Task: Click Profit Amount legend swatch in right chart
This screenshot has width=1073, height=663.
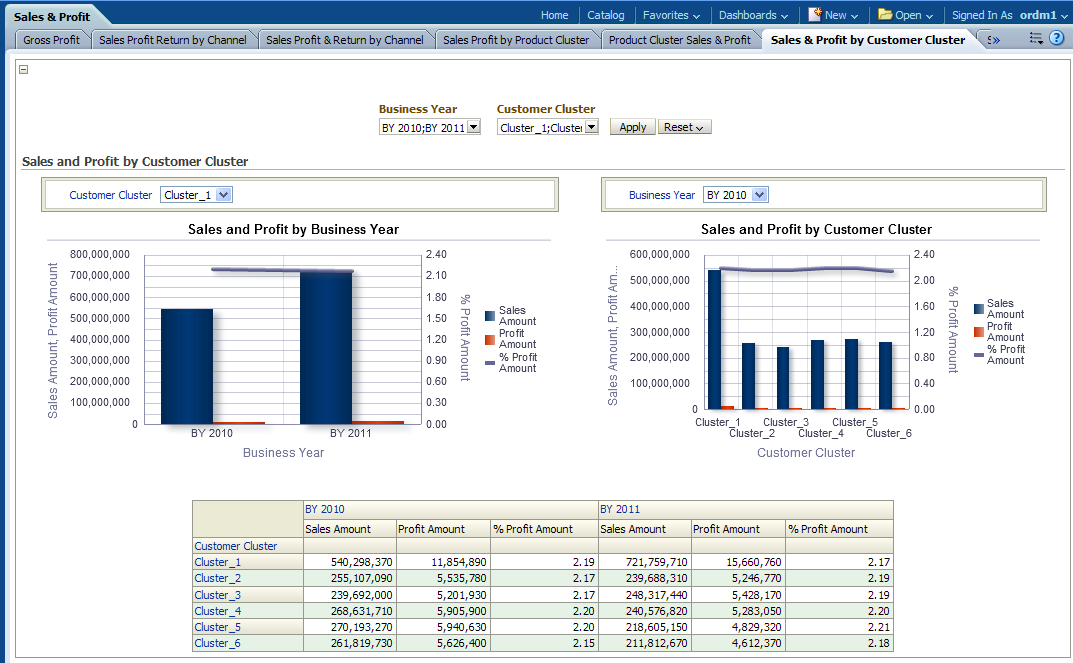Action: 979,332
